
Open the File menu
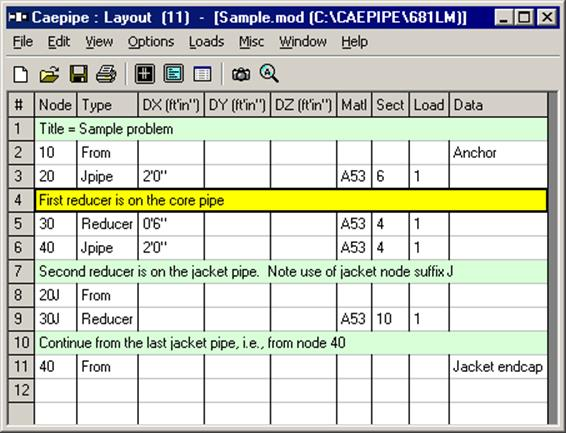[23, 42]
